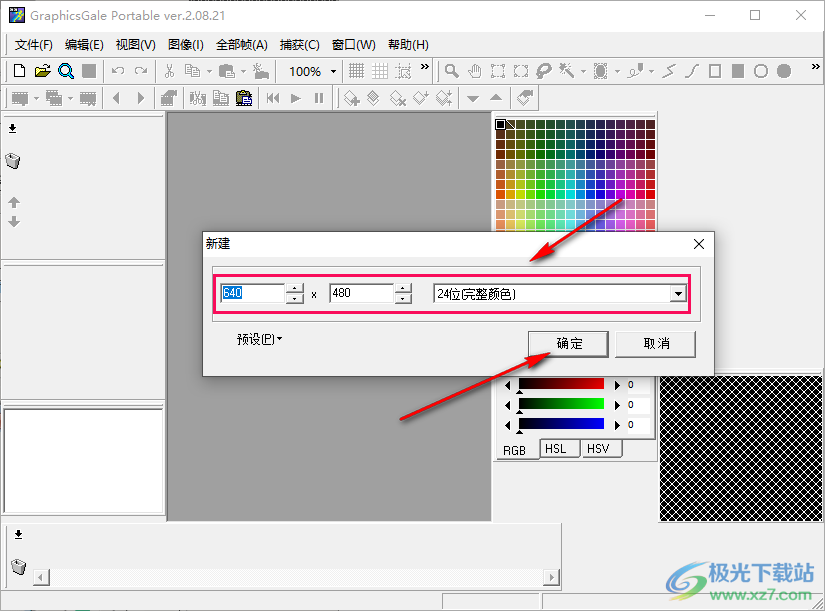Click the New file icon
The height and width of the screenshot is (611, 825).
19,71
